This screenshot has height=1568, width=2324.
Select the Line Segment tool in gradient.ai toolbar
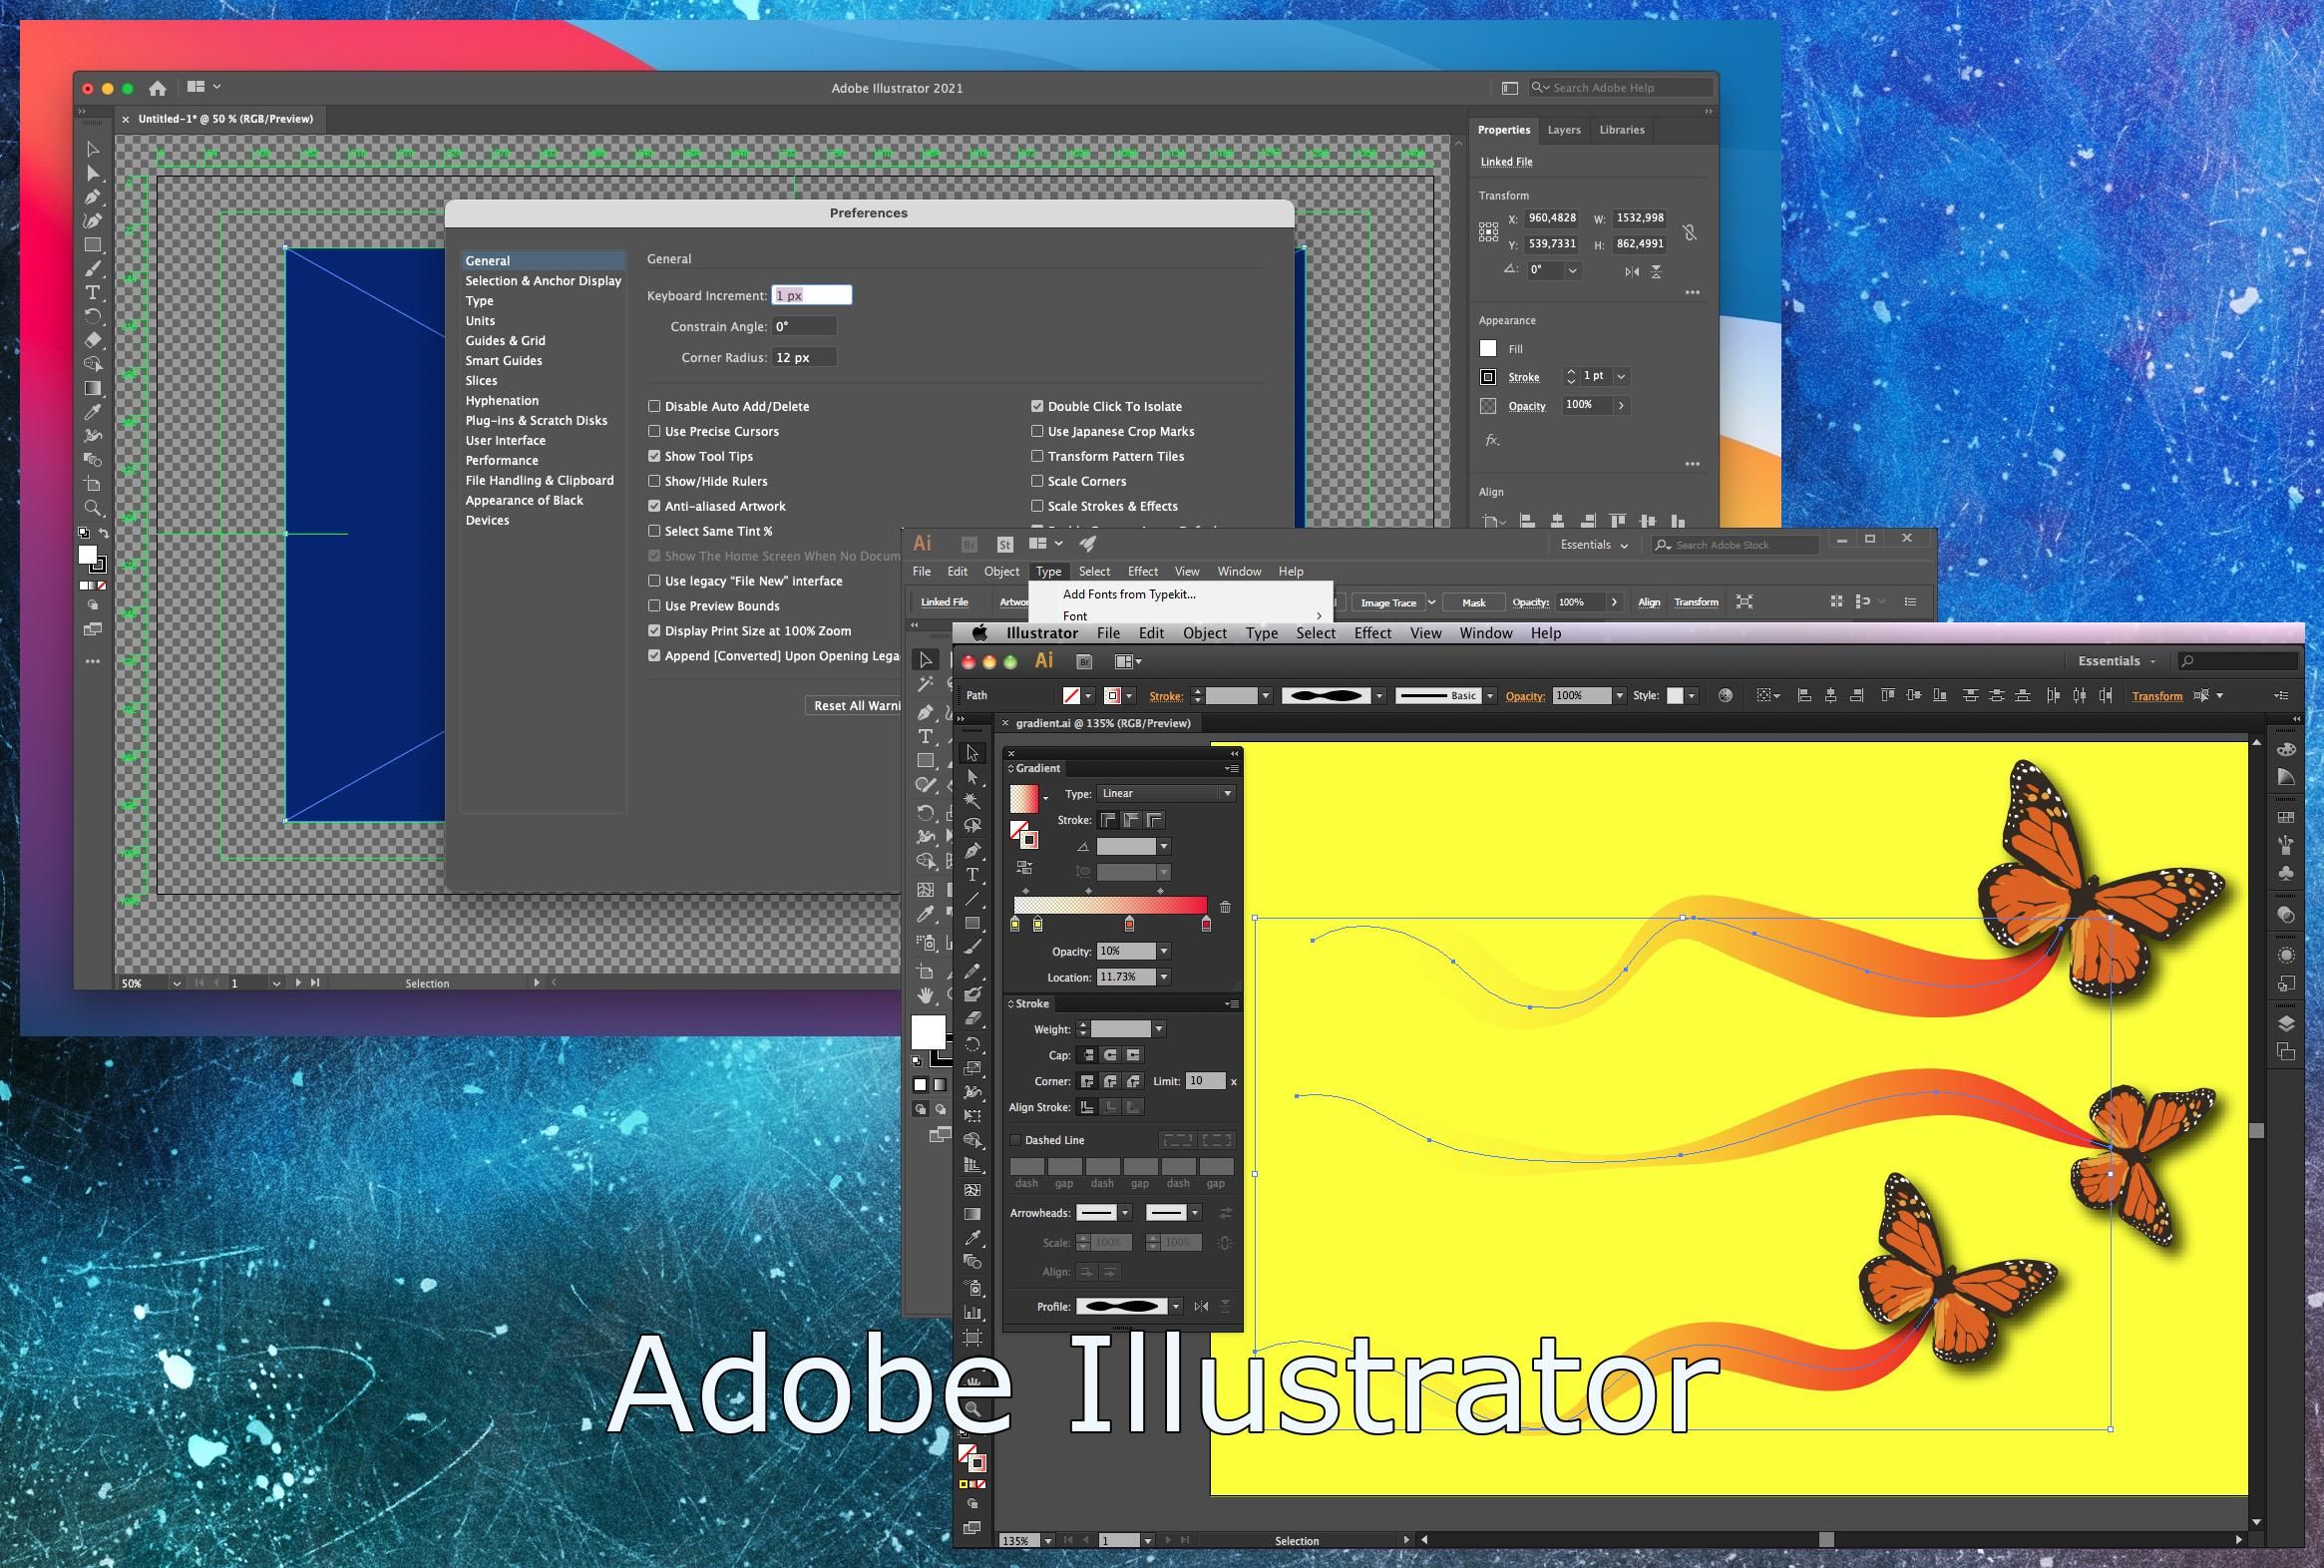971,899
